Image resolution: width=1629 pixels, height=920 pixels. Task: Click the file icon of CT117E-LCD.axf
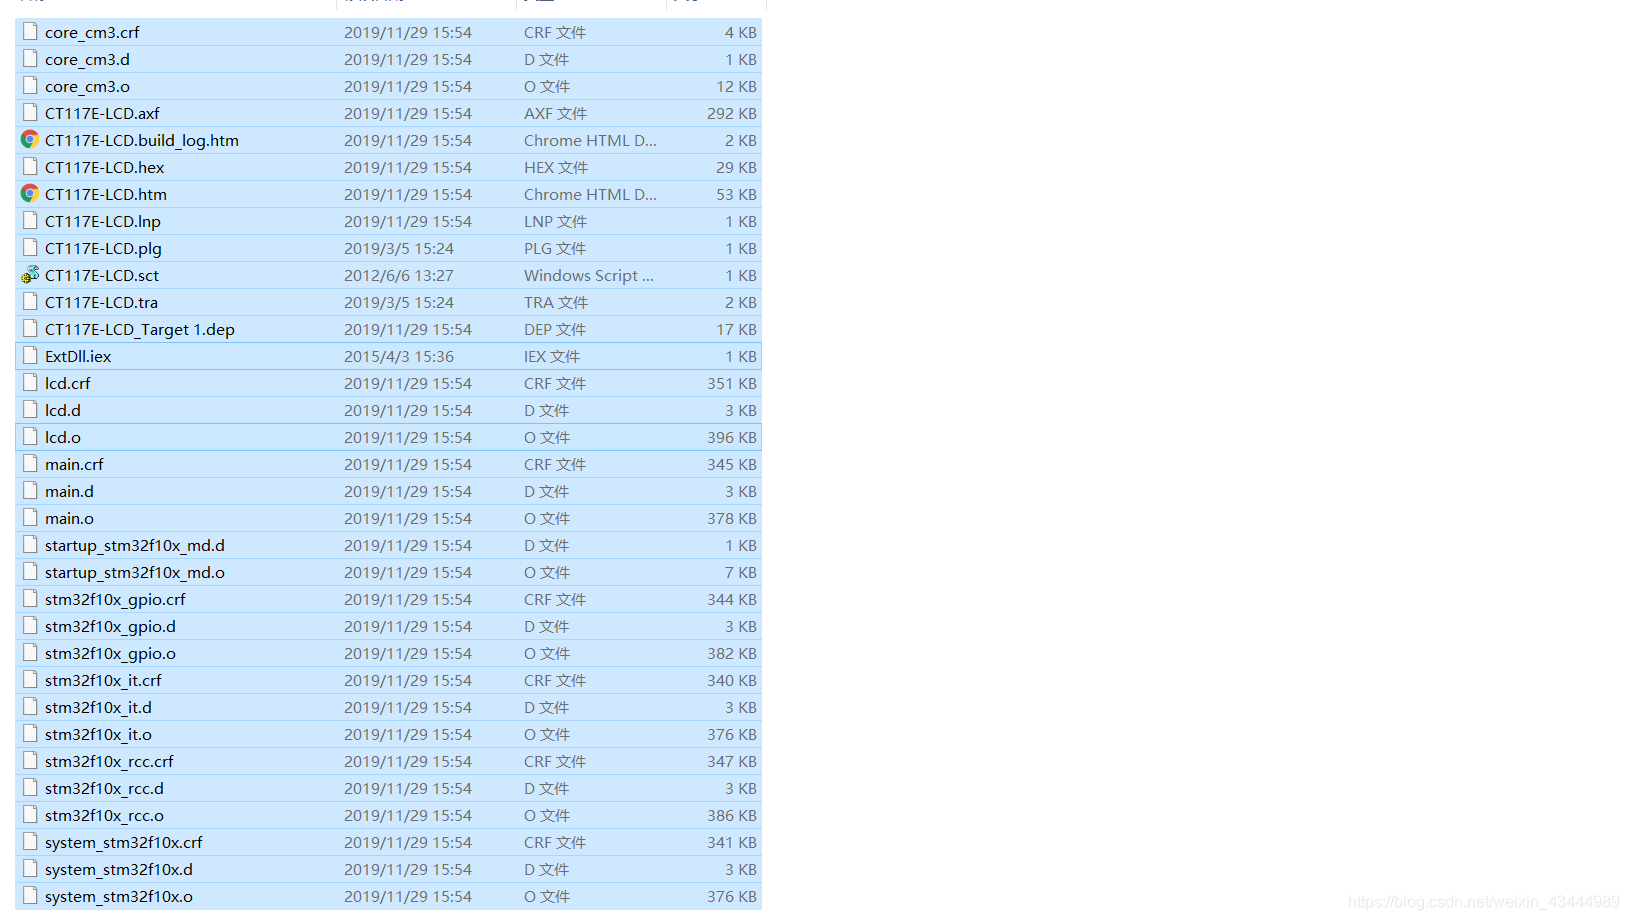(x=30, y=113)
